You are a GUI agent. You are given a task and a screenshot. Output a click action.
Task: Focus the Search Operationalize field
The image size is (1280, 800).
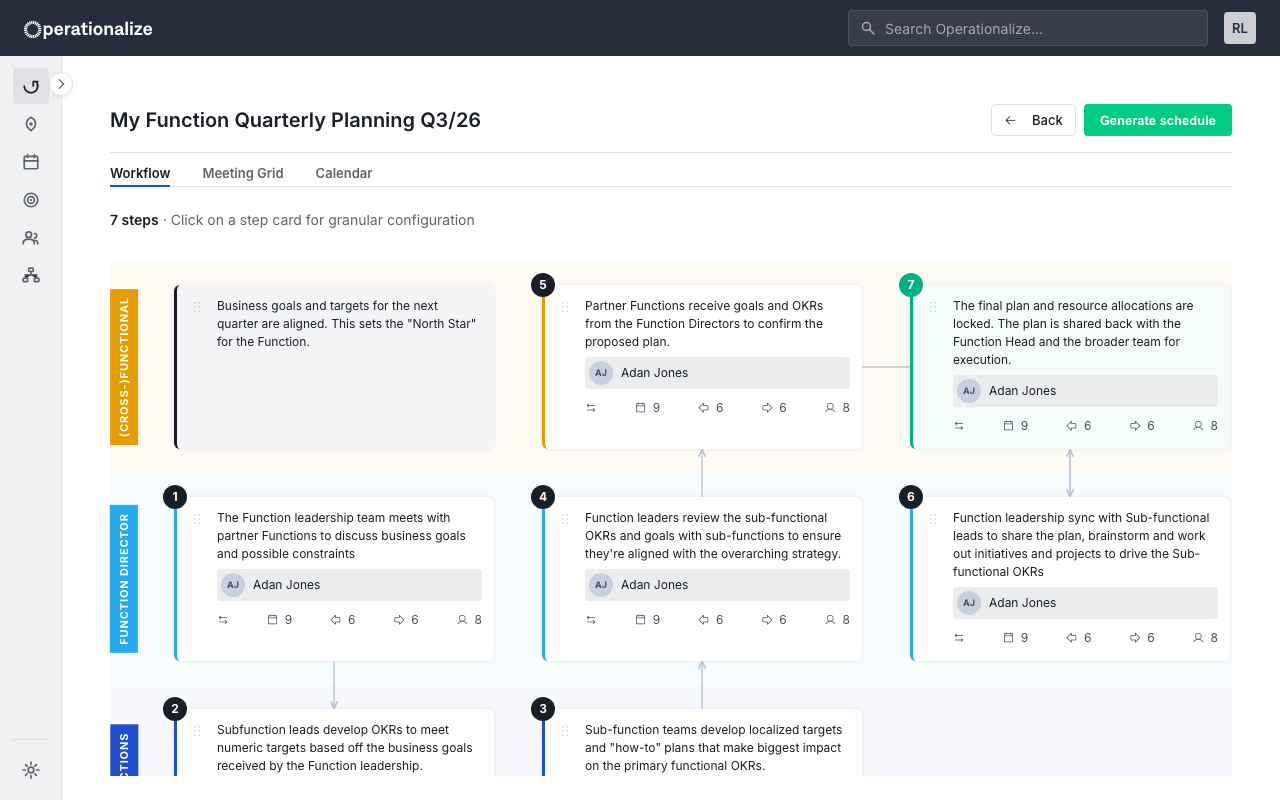click(x=1028, y=28)
